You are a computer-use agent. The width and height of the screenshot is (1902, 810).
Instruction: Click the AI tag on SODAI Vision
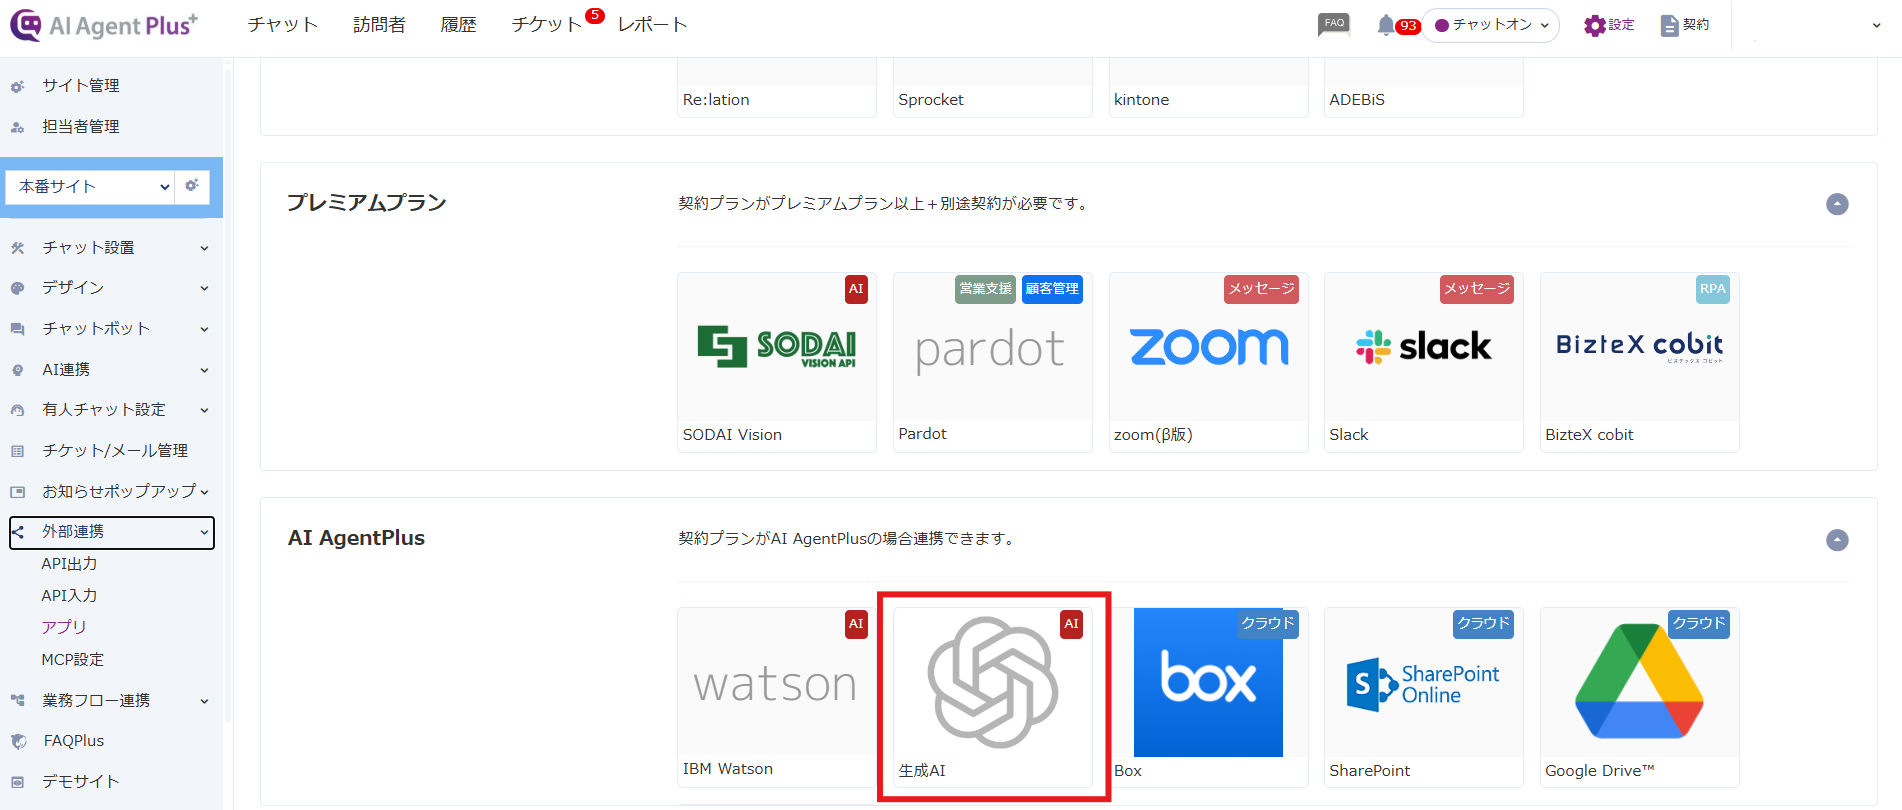pyautogui.click(x=856, y=289)
